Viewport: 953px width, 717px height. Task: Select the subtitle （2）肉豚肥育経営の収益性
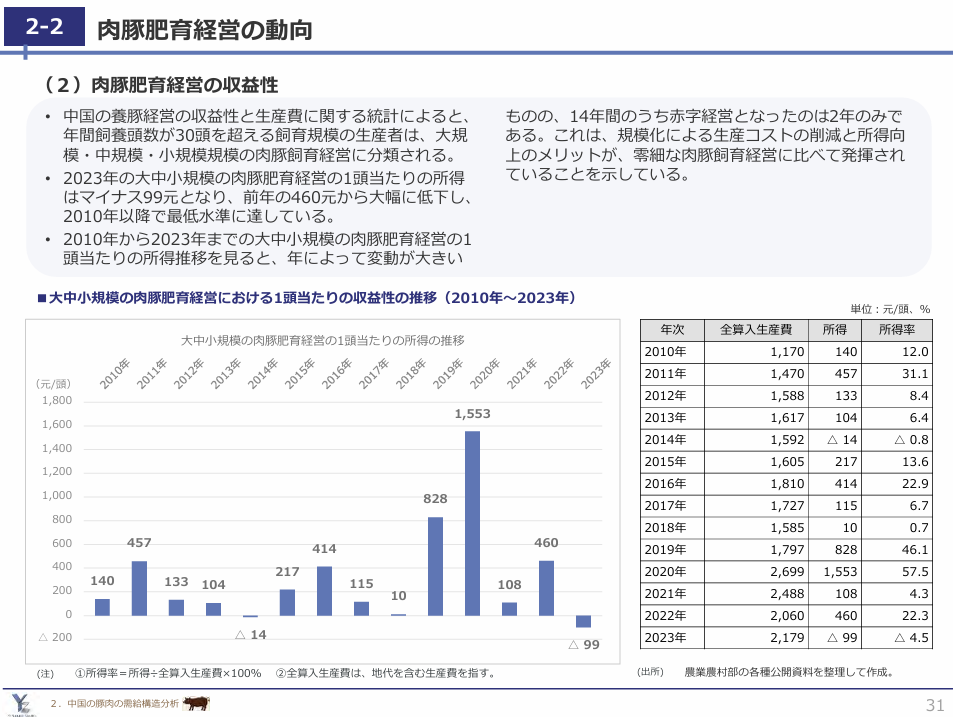(159, 84)
